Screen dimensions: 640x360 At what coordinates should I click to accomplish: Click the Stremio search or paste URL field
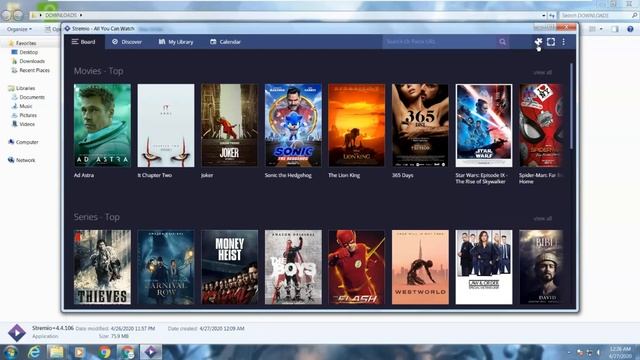(440, 42)
